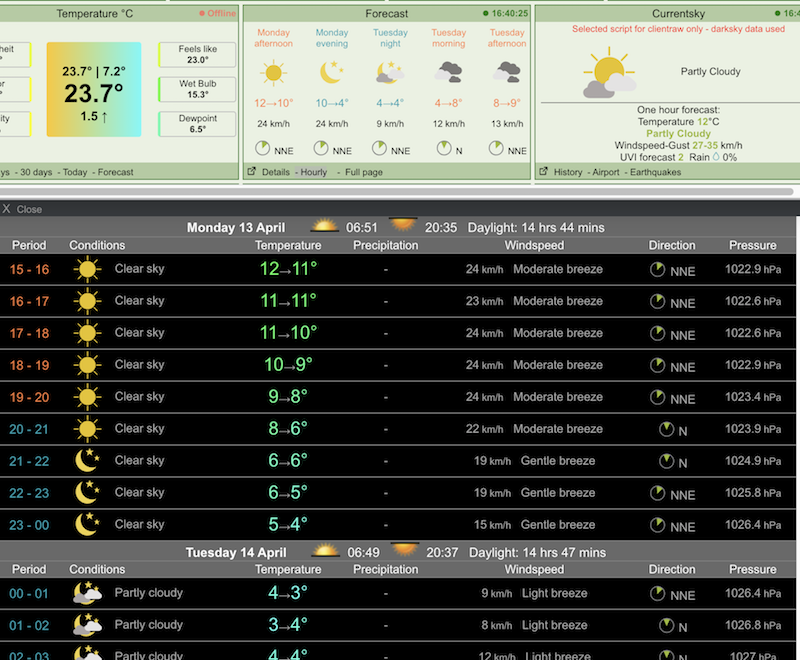
Task: Click the horizontal scrollbar below the panels
Action: 400,191
